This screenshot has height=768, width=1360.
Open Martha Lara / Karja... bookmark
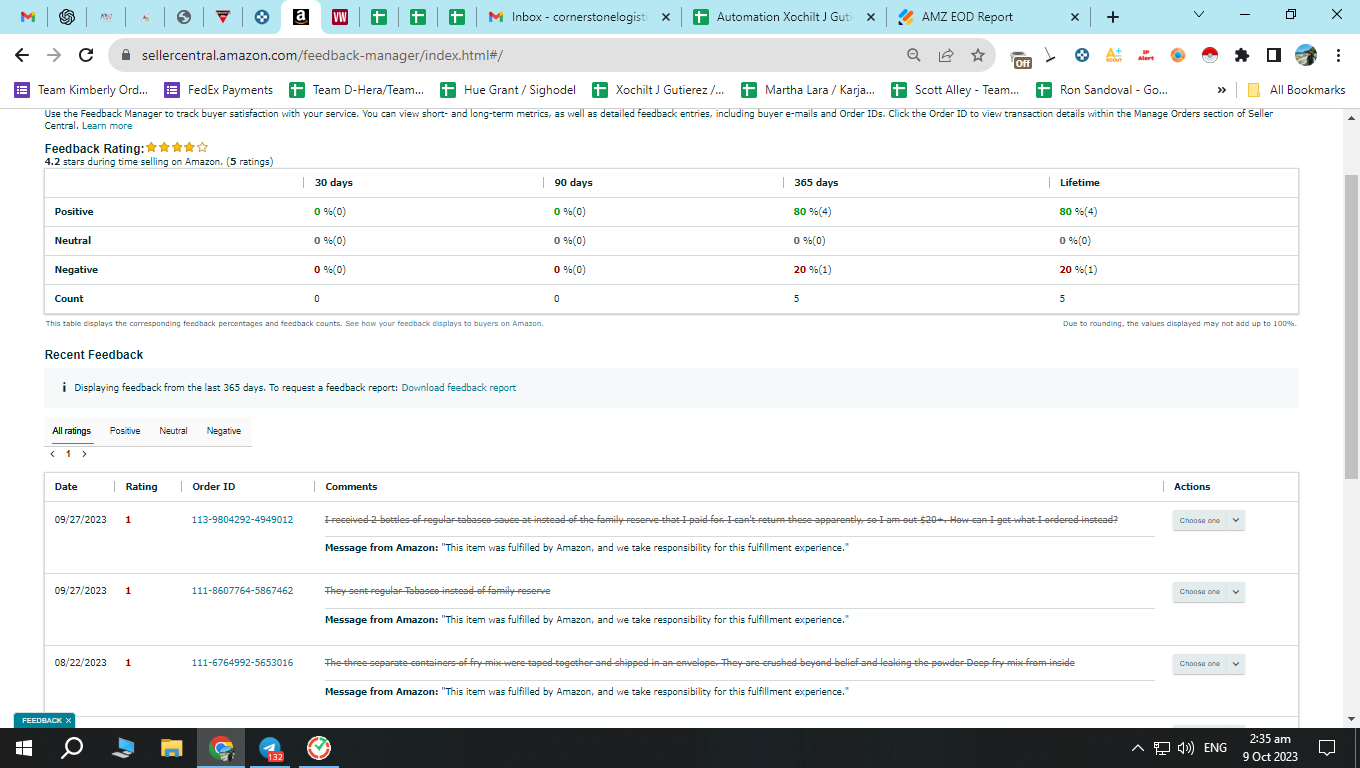[x=808, y=90]
